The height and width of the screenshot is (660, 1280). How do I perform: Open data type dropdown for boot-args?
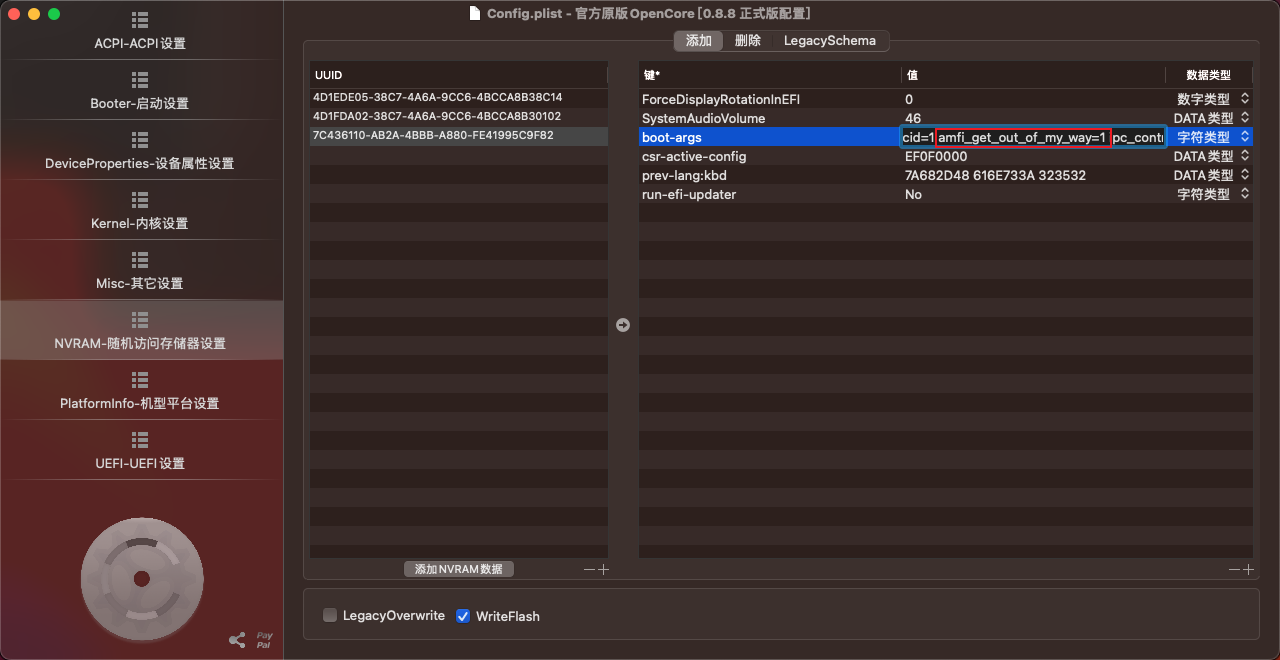coord(1245,137)
